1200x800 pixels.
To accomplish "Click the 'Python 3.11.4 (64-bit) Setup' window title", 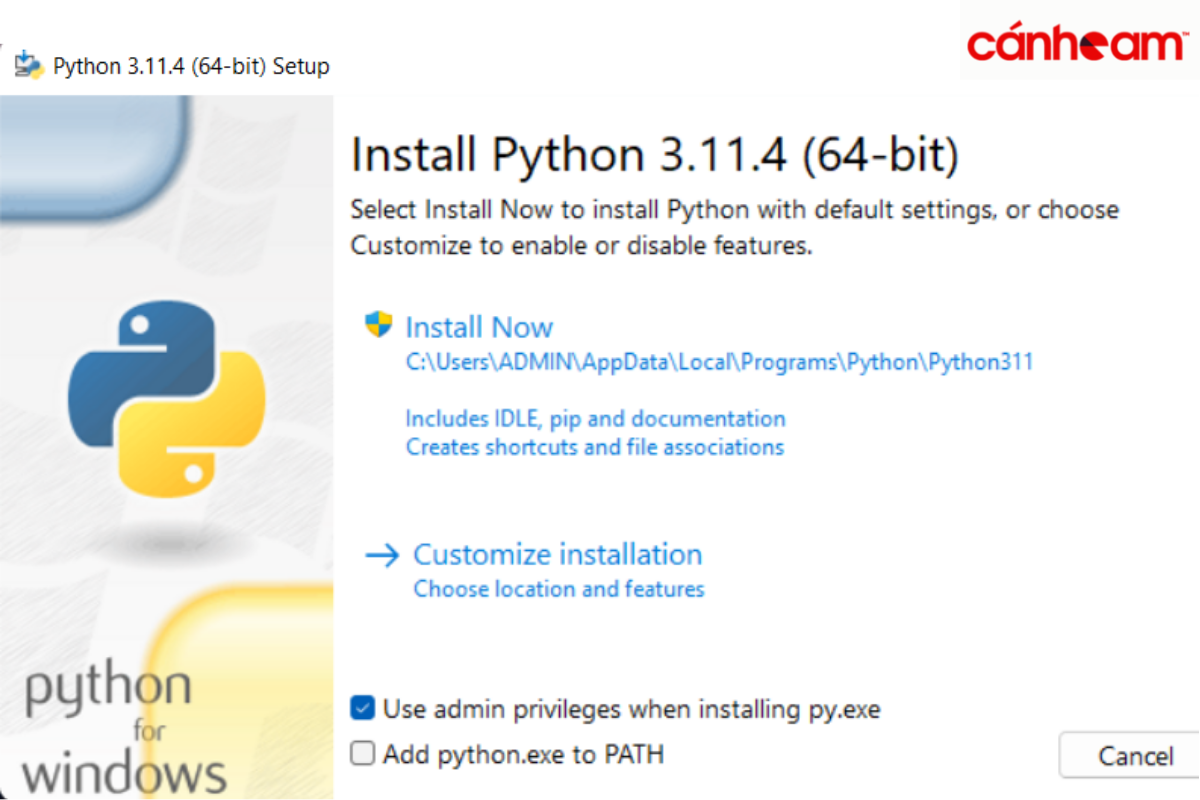I will tap(191, 66).
